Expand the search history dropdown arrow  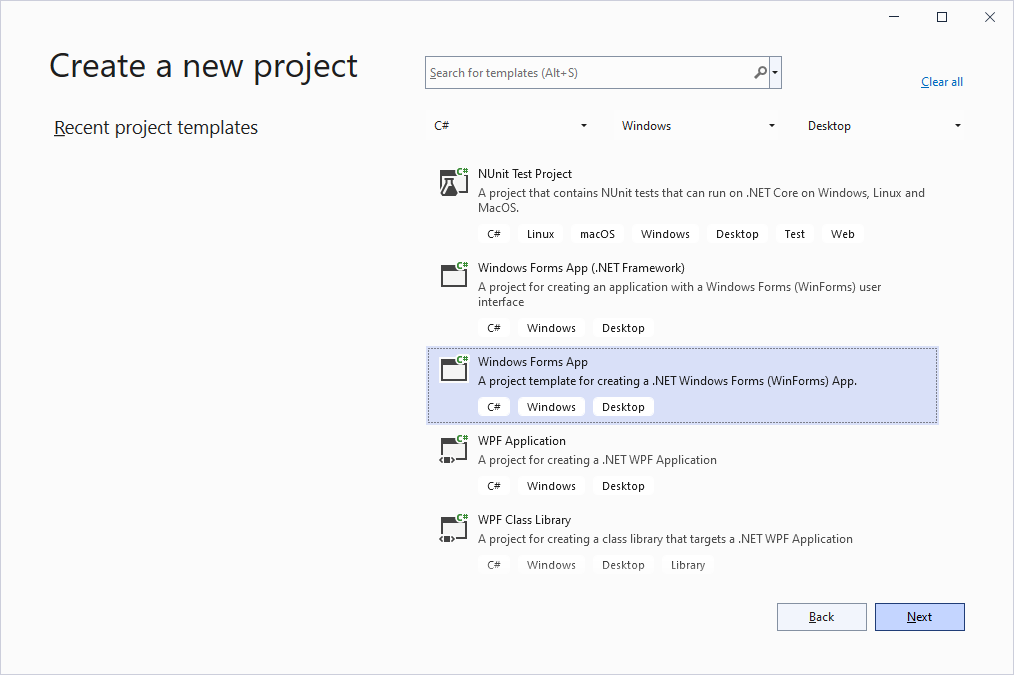pos(776,73)
